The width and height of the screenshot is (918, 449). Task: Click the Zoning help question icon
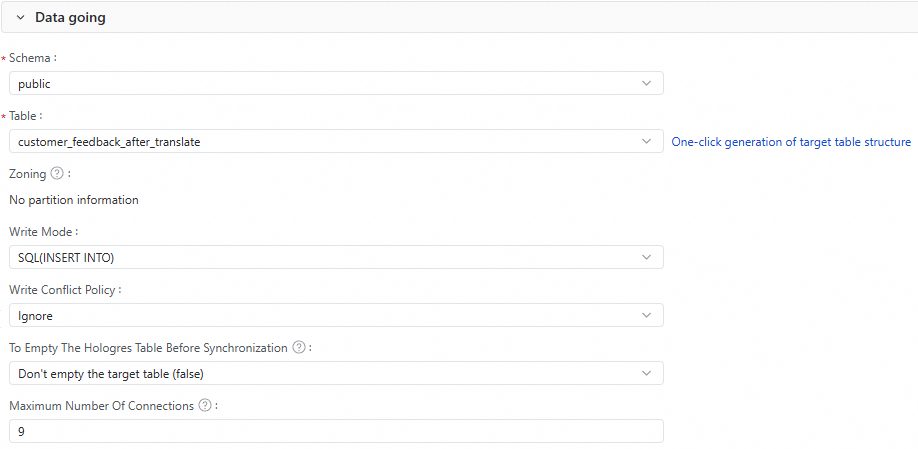pos(56,174)
